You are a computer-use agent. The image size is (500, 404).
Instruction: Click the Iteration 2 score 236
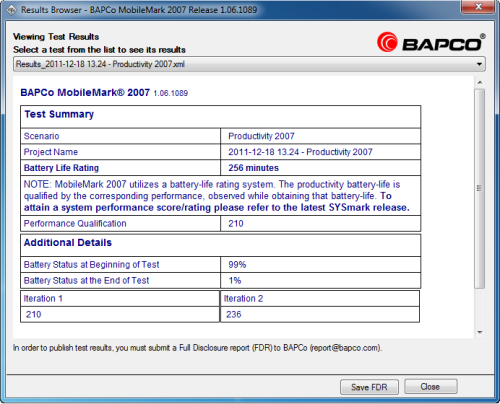point(233,314)
